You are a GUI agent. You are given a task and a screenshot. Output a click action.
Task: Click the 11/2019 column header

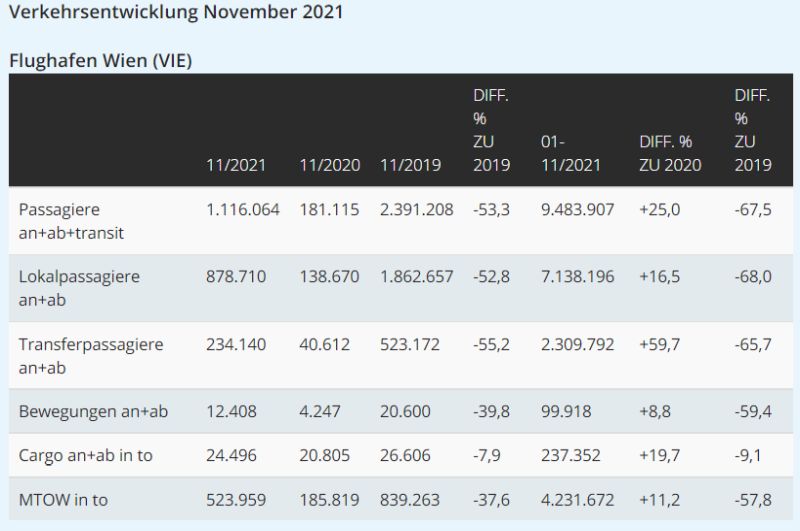411,166
